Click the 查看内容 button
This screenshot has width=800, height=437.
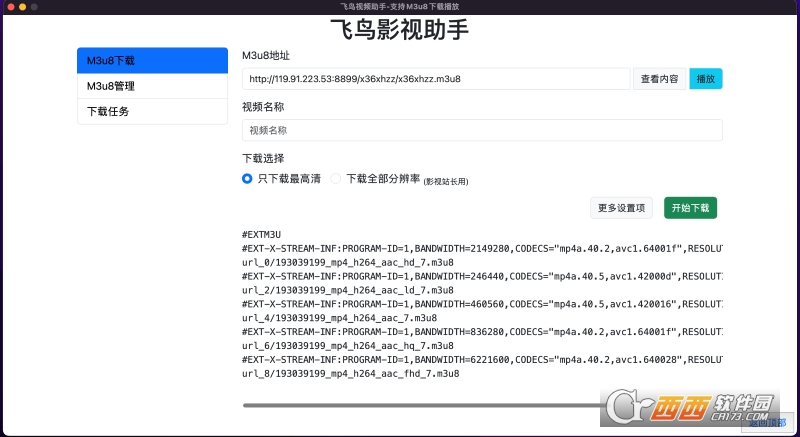[x=659, y=79]
